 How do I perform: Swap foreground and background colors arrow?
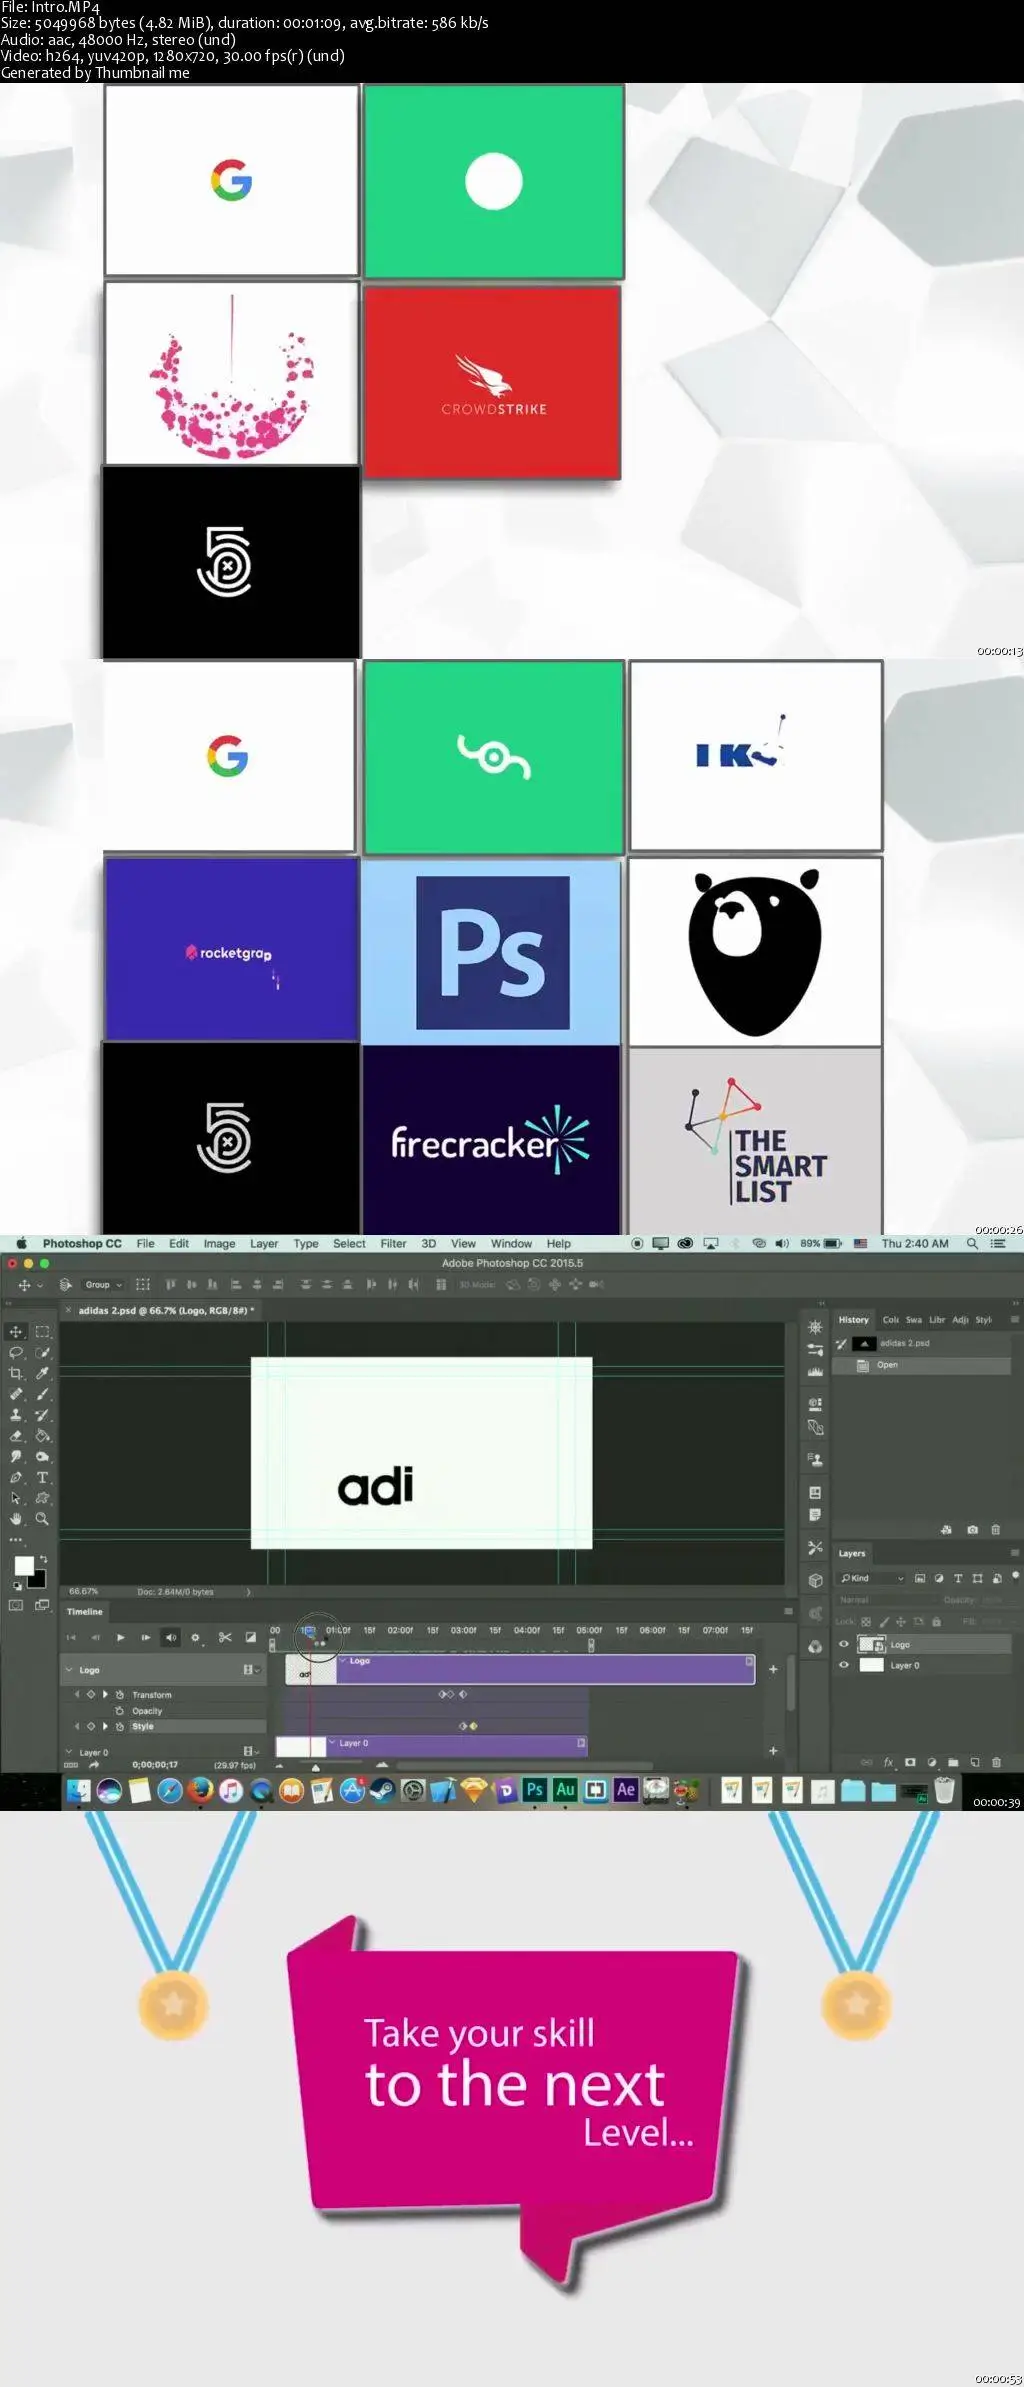click(x=42, y=1560)
